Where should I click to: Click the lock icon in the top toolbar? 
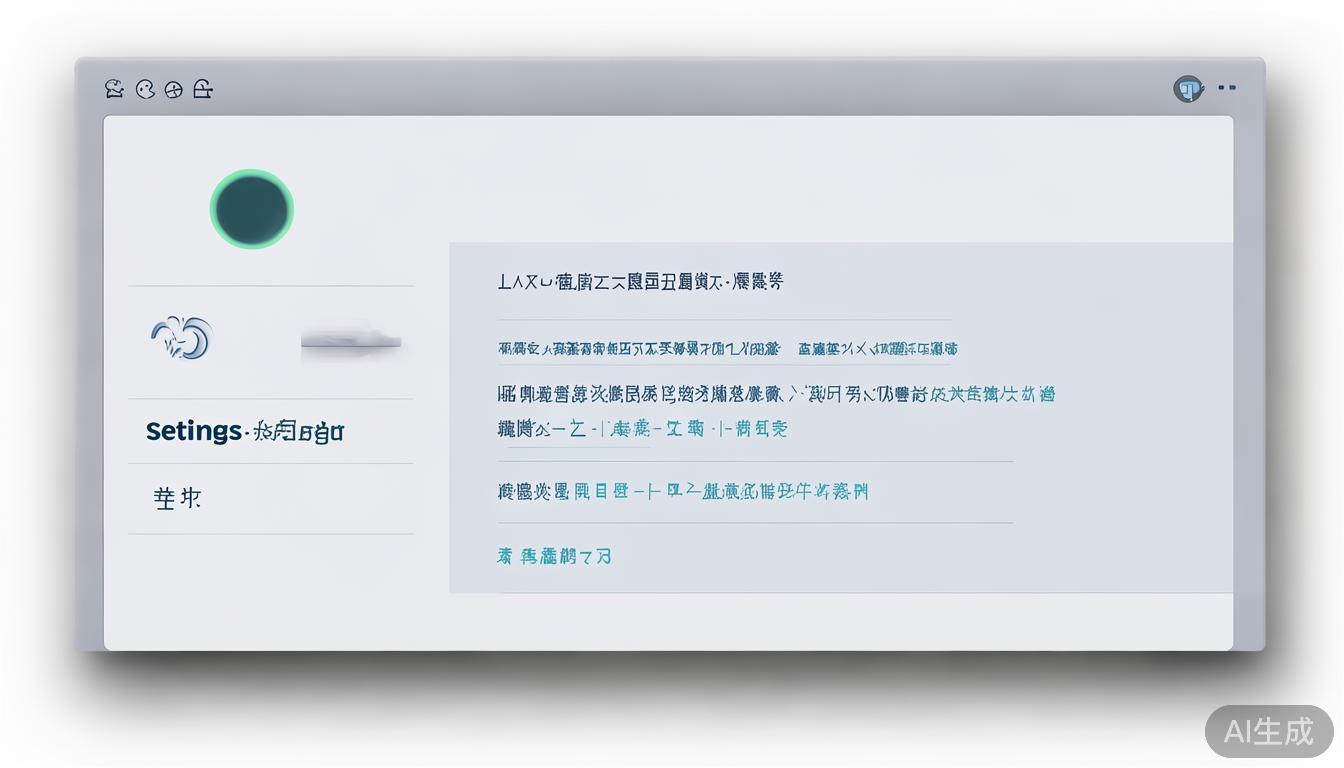coord(203,88)
